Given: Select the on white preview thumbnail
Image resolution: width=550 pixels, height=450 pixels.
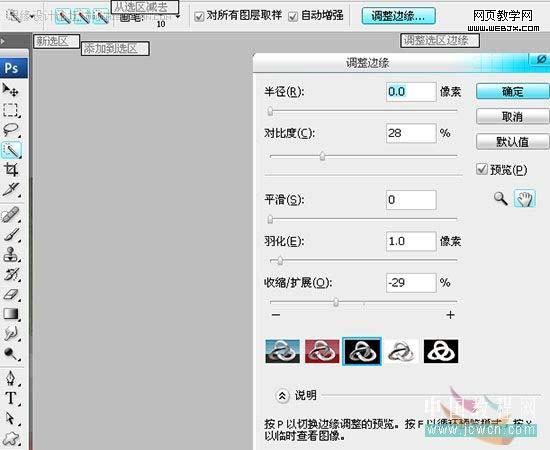Looking at the screenshot, I should coord(402,351).
